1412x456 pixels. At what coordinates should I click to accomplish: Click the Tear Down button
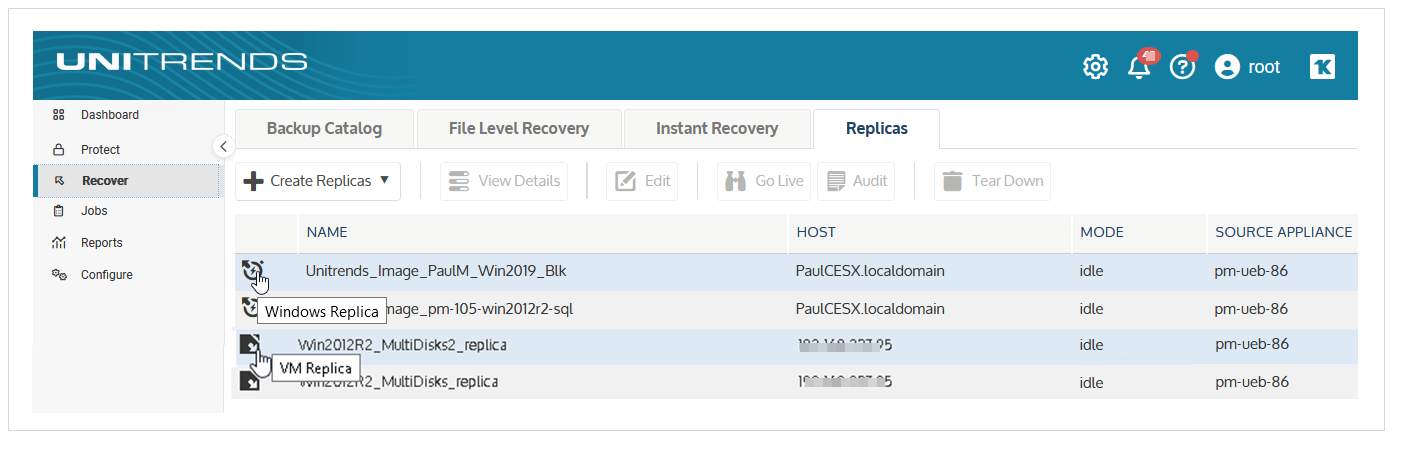click(992, 181)
